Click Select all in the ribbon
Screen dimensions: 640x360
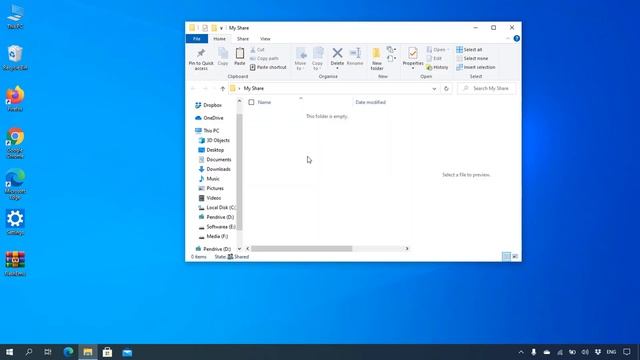[x=469, y=49]
